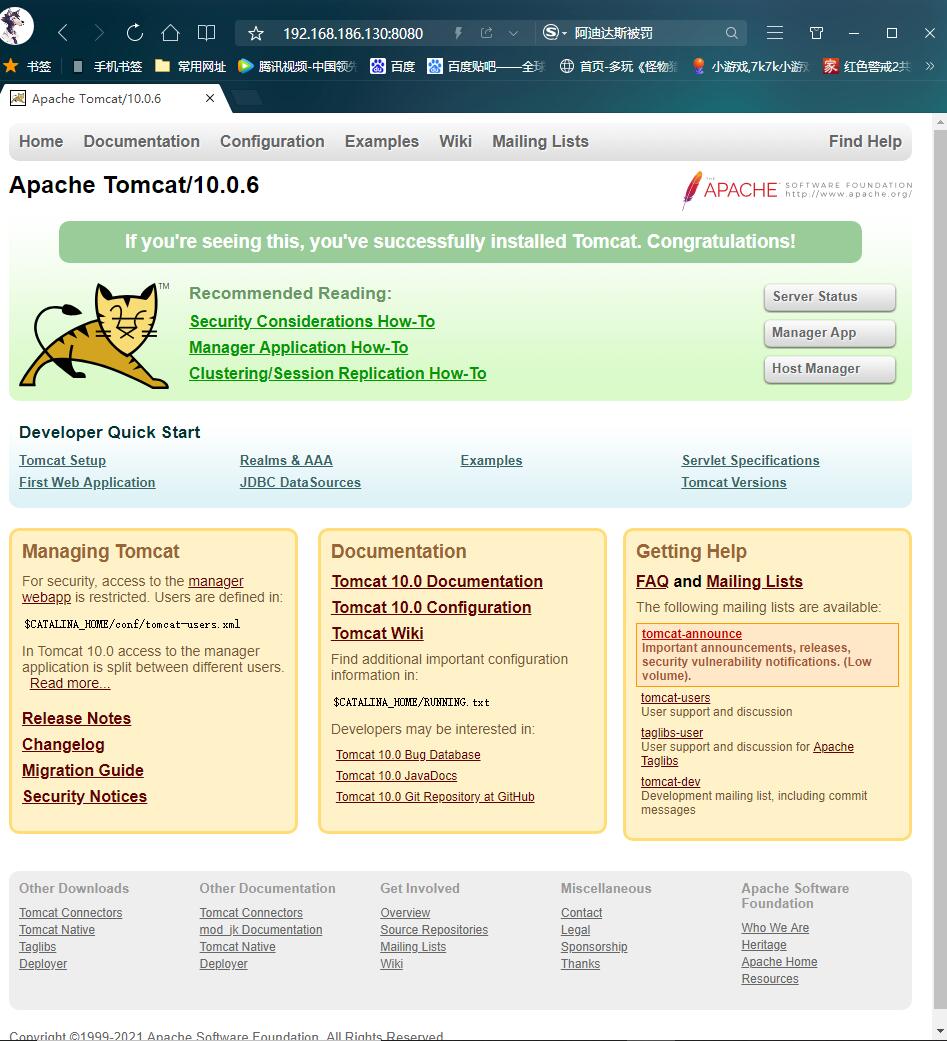Open the Security Notices link
Screen dimensions: 947x1041
point(85,797)
